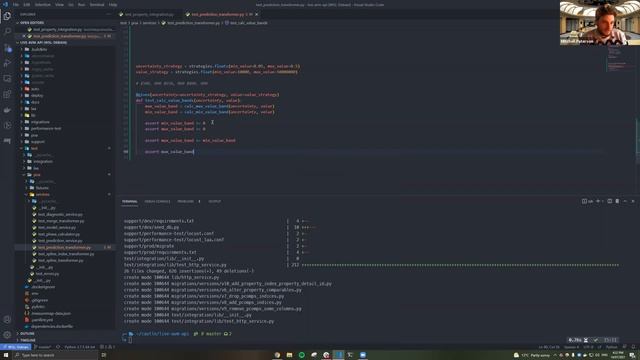Open the Accounts icon in activity bar
Screen dimensions: 640x360
pos(7,320)
